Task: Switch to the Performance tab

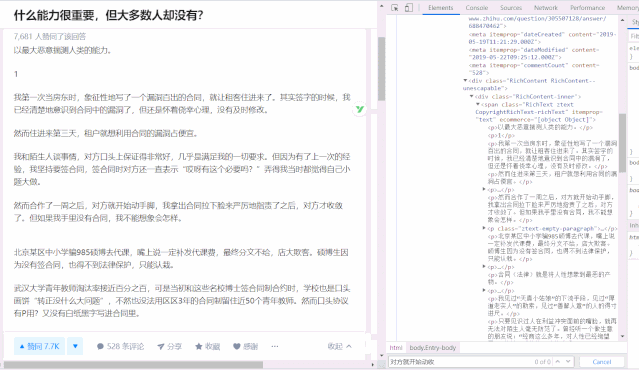Action: tap(588, 8)
